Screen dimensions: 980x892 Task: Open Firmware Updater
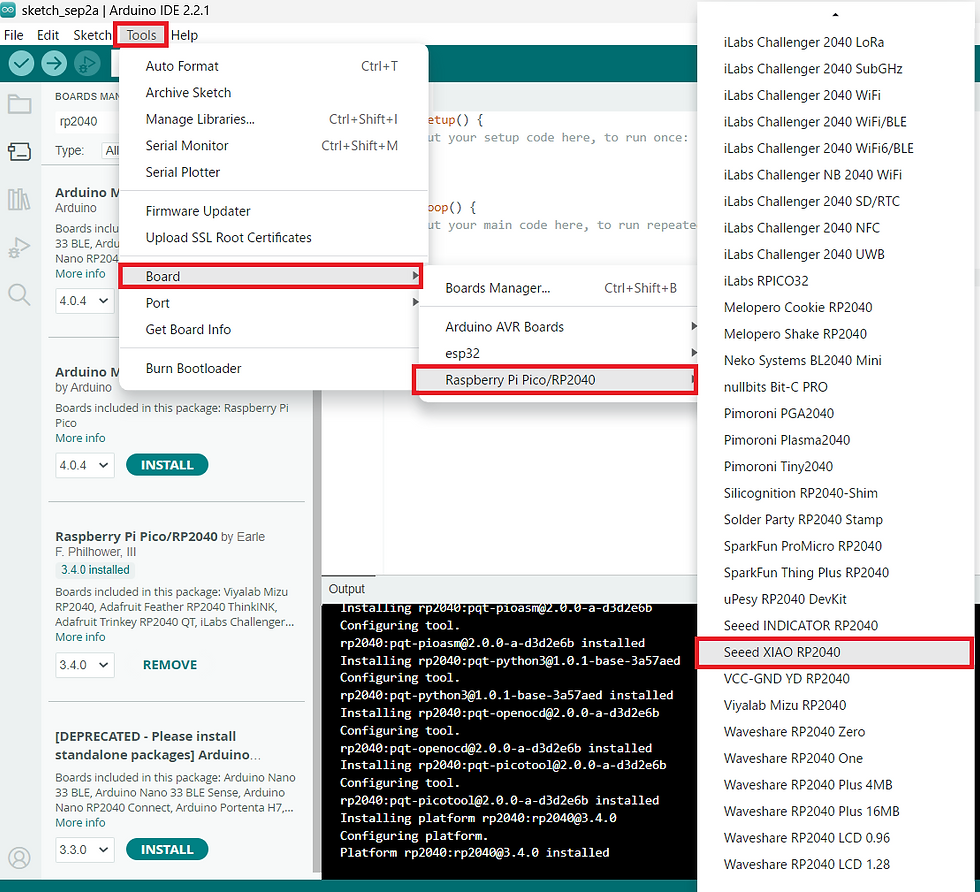click(x=273, y=211)
